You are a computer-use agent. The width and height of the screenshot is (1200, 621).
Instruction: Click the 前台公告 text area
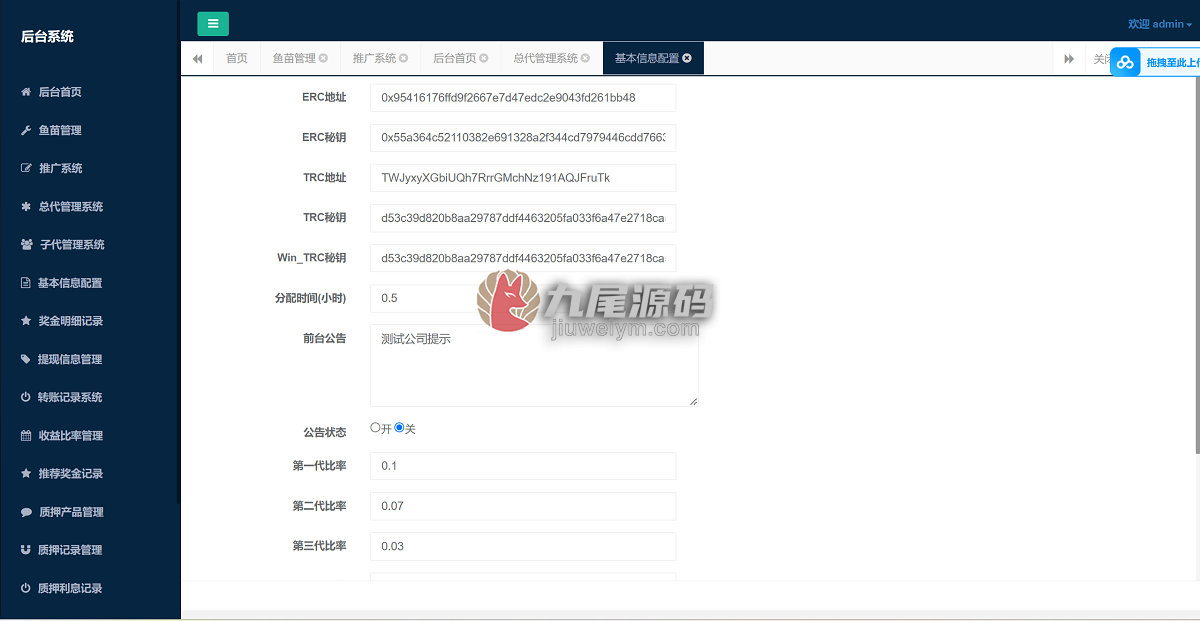pos(534,365)
